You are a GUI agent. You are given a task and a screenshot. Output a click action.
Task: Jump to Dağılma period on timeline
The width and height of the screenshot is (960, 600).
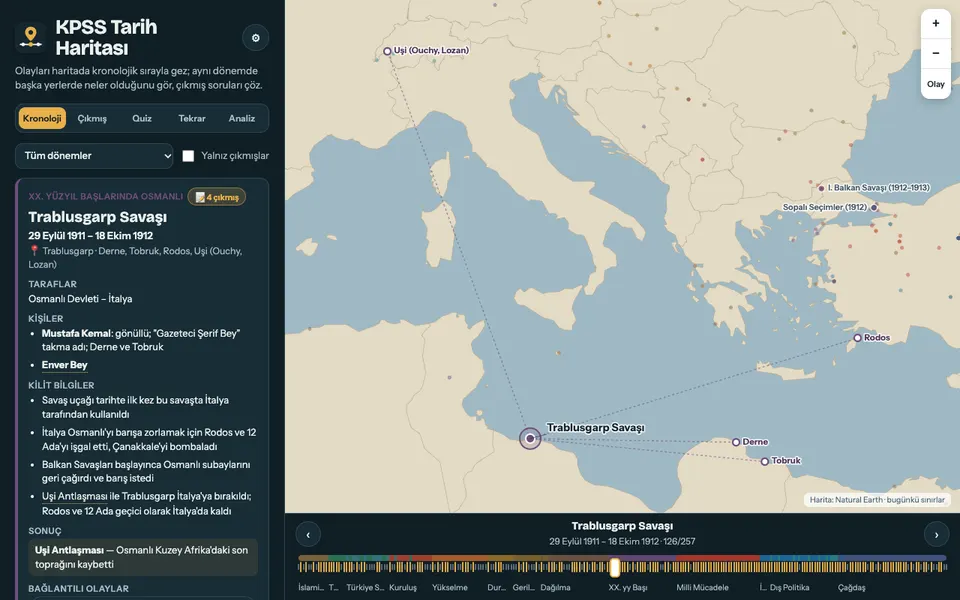555,587
